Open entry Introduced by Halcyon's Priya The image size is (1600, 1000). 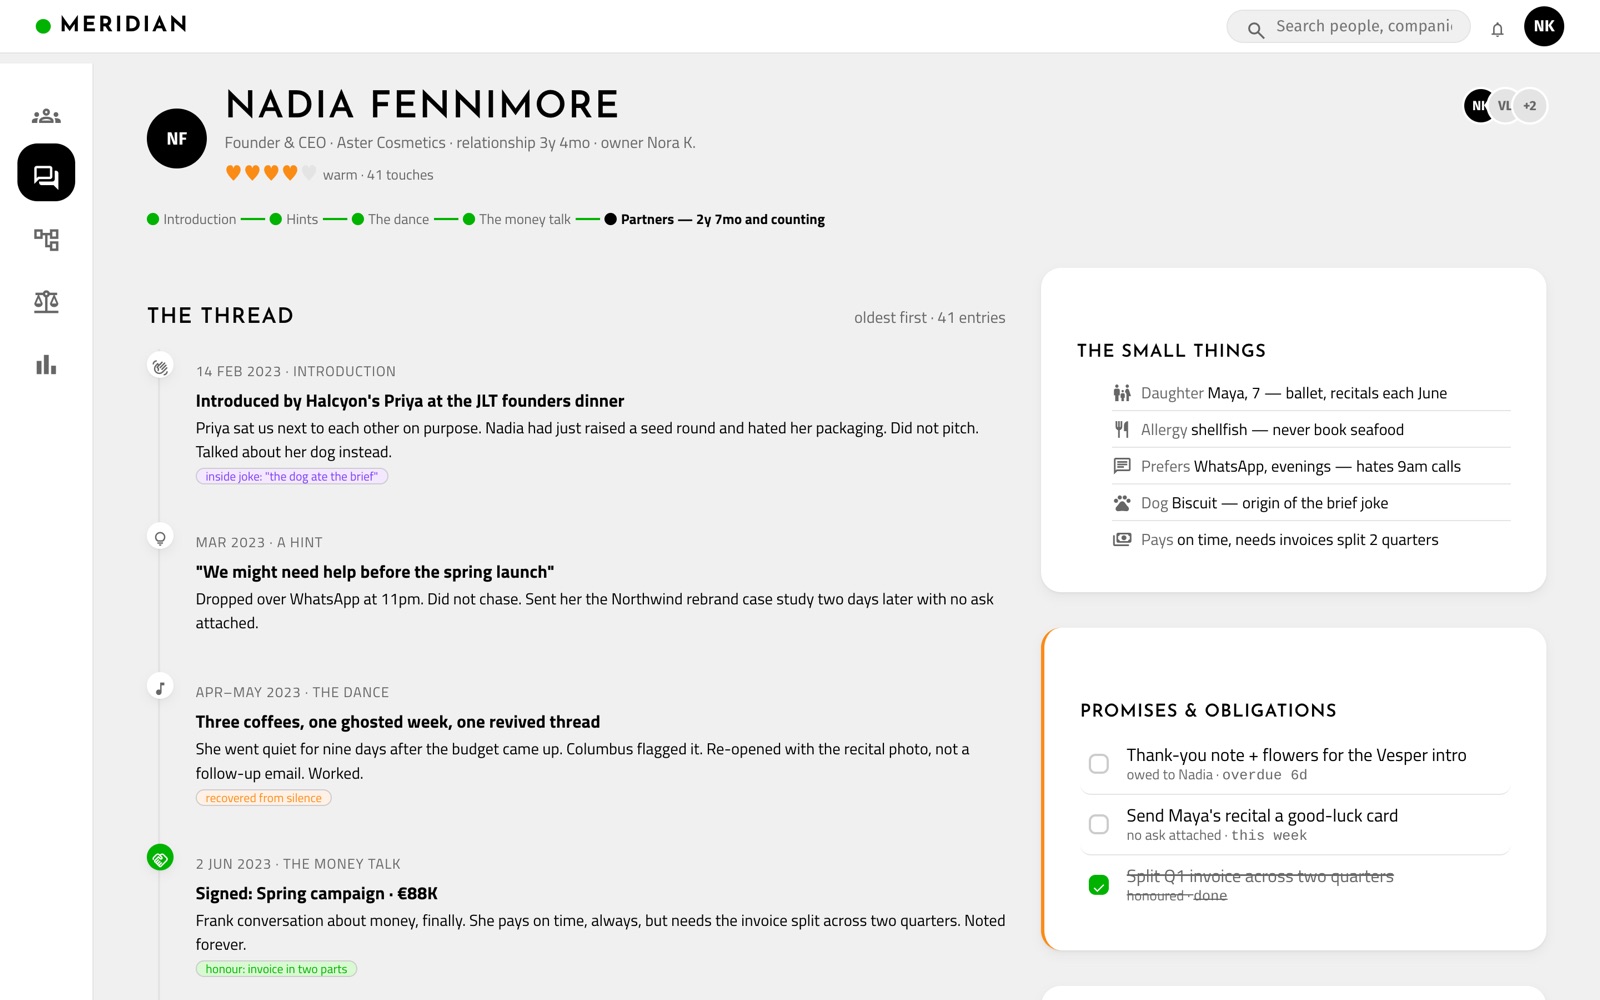pos(410,401)
